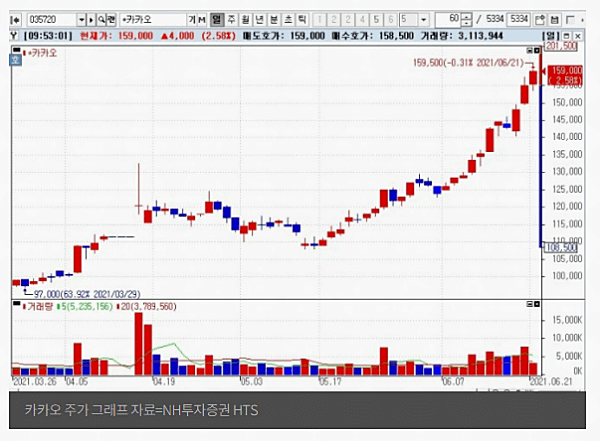Screen dimensions: 600x441
Task: Click the price panel's right corner mini icon
Action: click(536, 50)
